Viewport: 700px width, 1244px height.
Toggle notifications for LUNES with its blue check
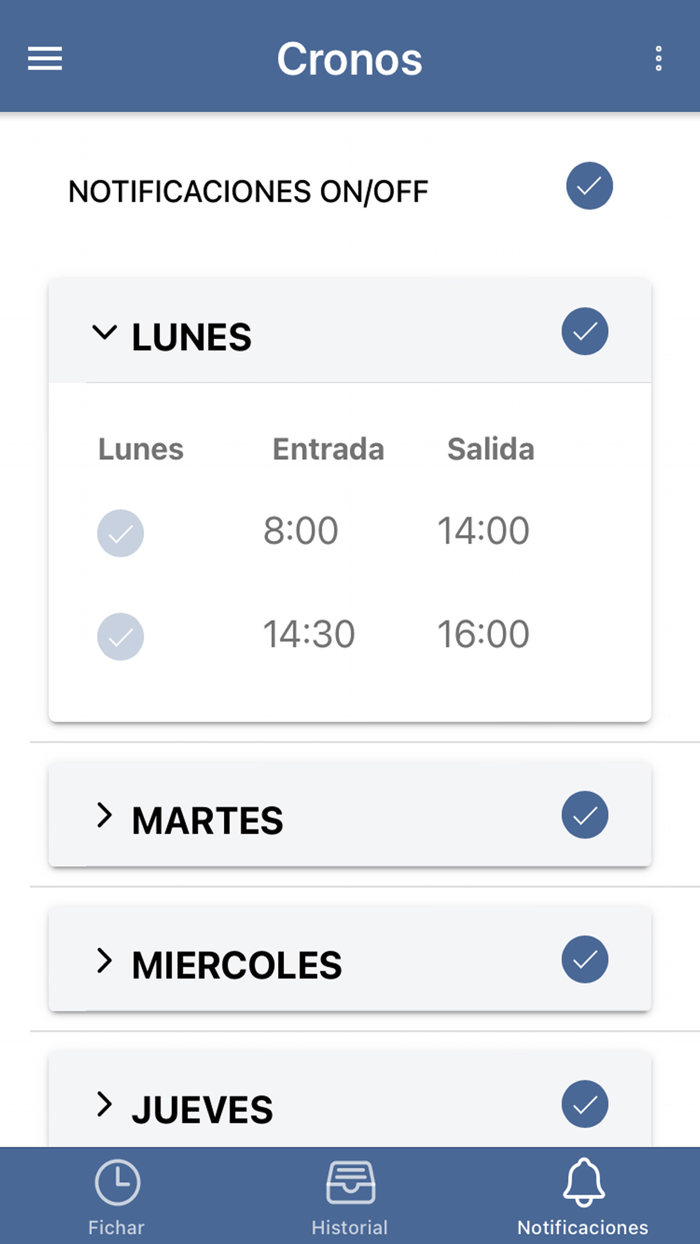click(x=585, y=331)
